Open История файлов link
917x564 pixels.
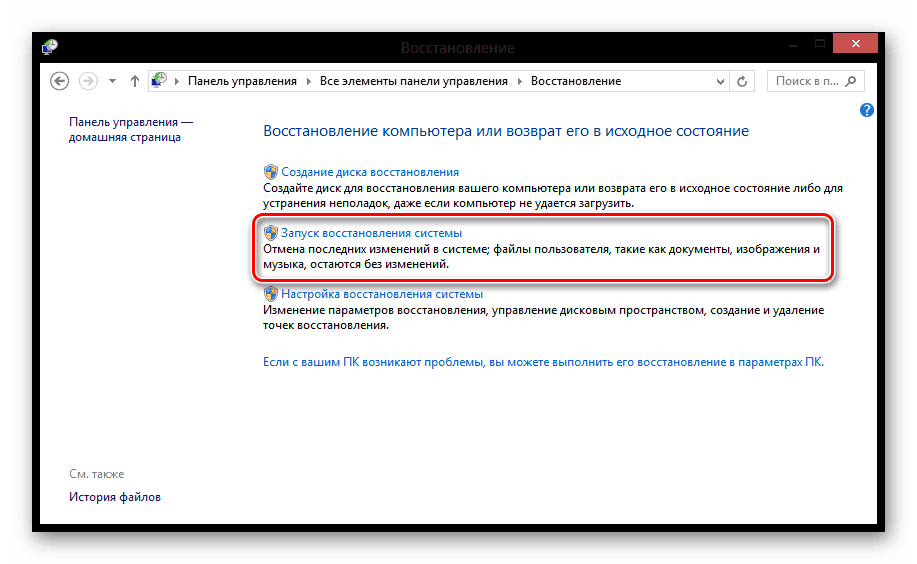(115, 497)
